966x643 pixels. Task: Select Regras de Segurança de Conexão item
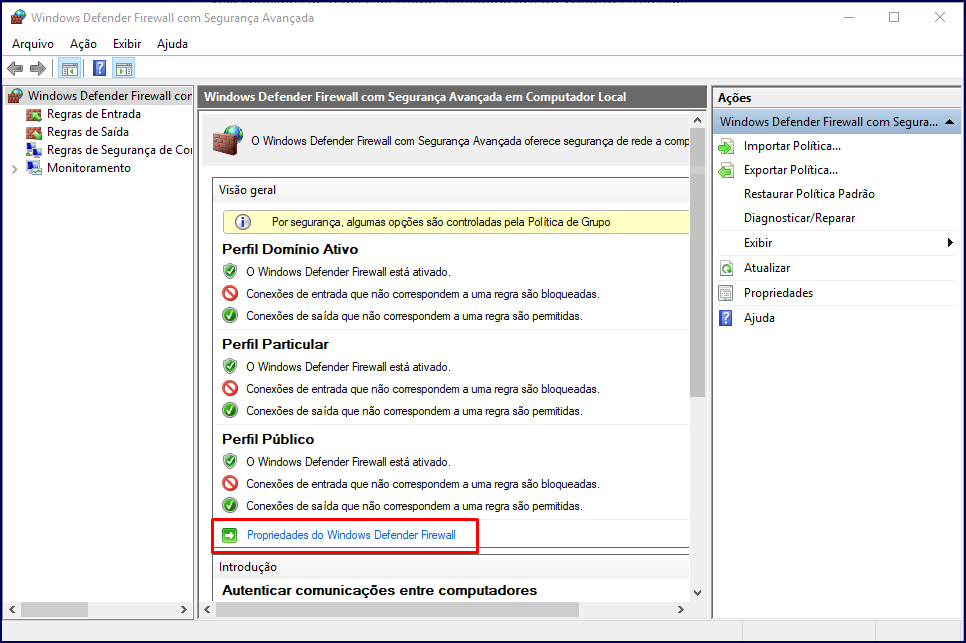point(120,150)
